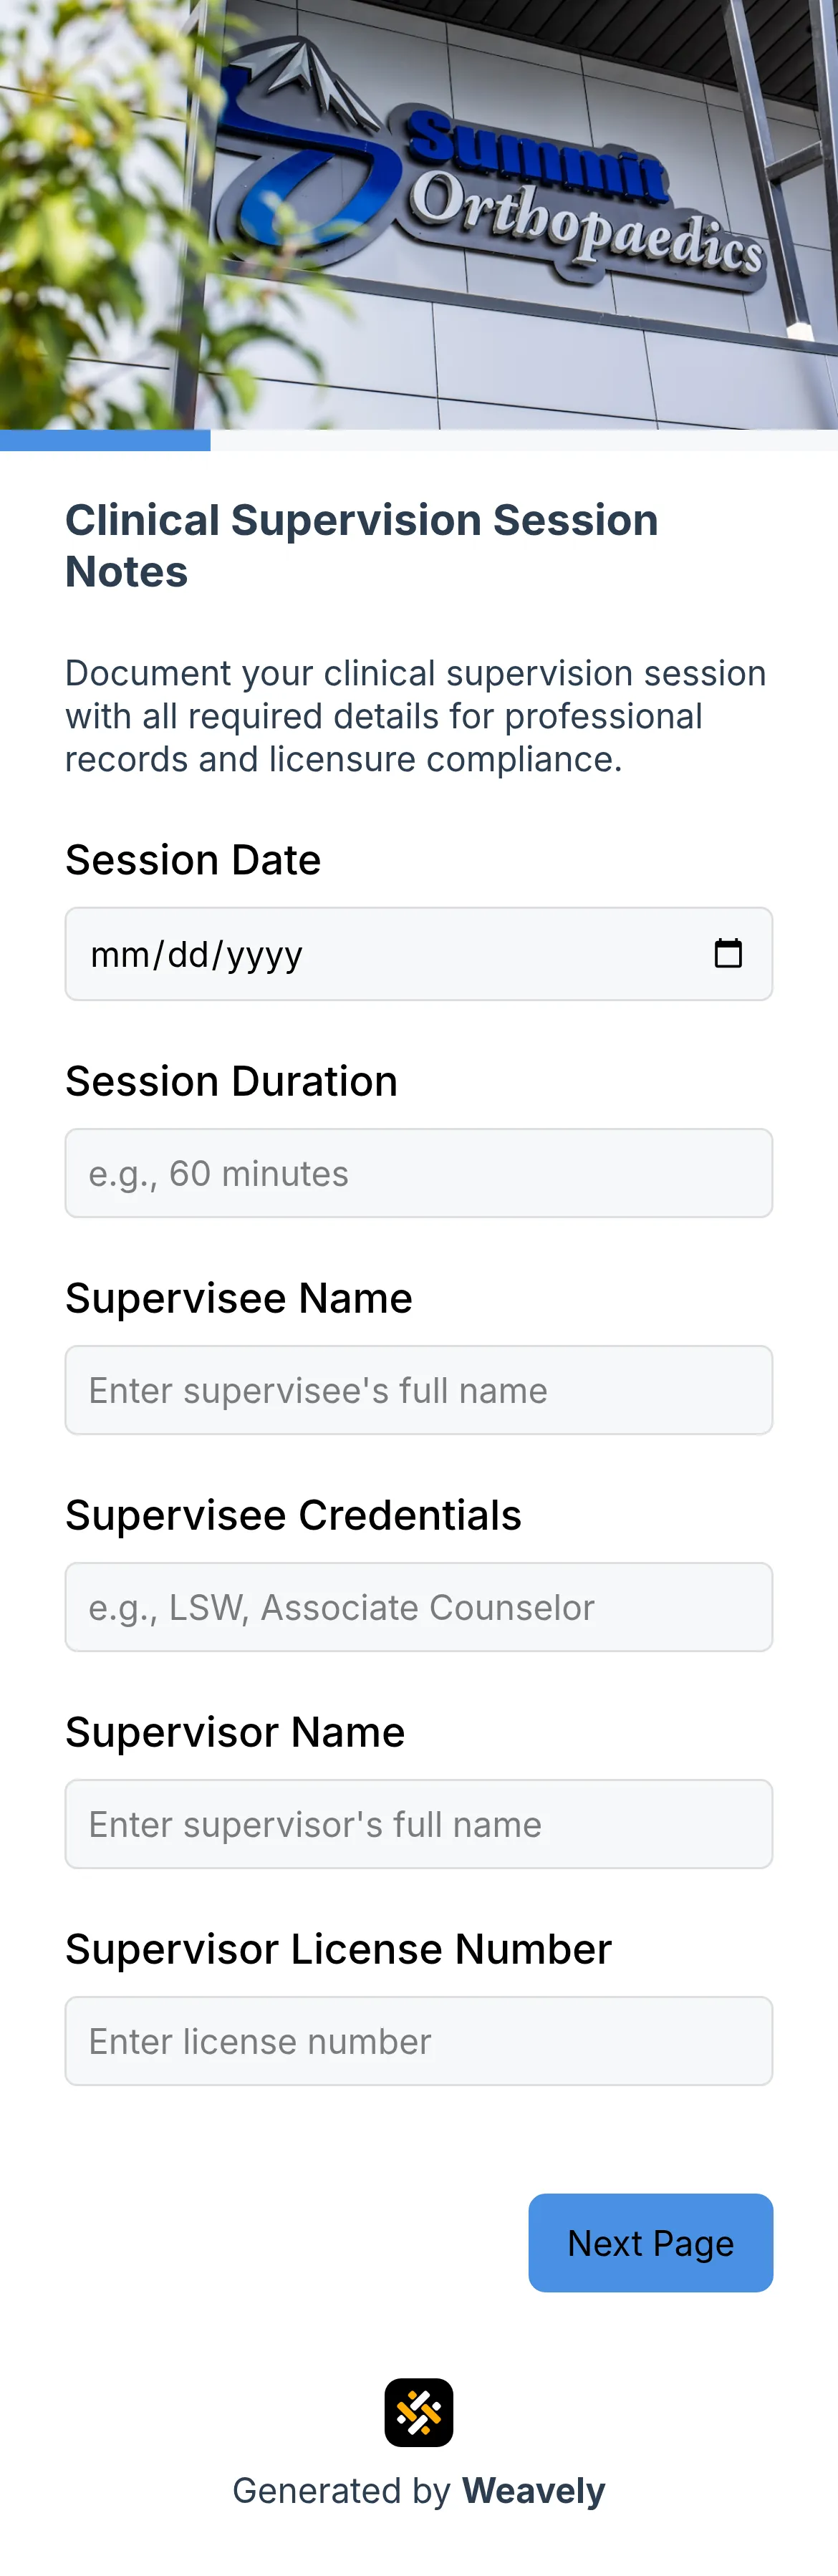Click the Supervisor License Number field
Viewport: 838px width, 2576px height.
coord(419,2040)
